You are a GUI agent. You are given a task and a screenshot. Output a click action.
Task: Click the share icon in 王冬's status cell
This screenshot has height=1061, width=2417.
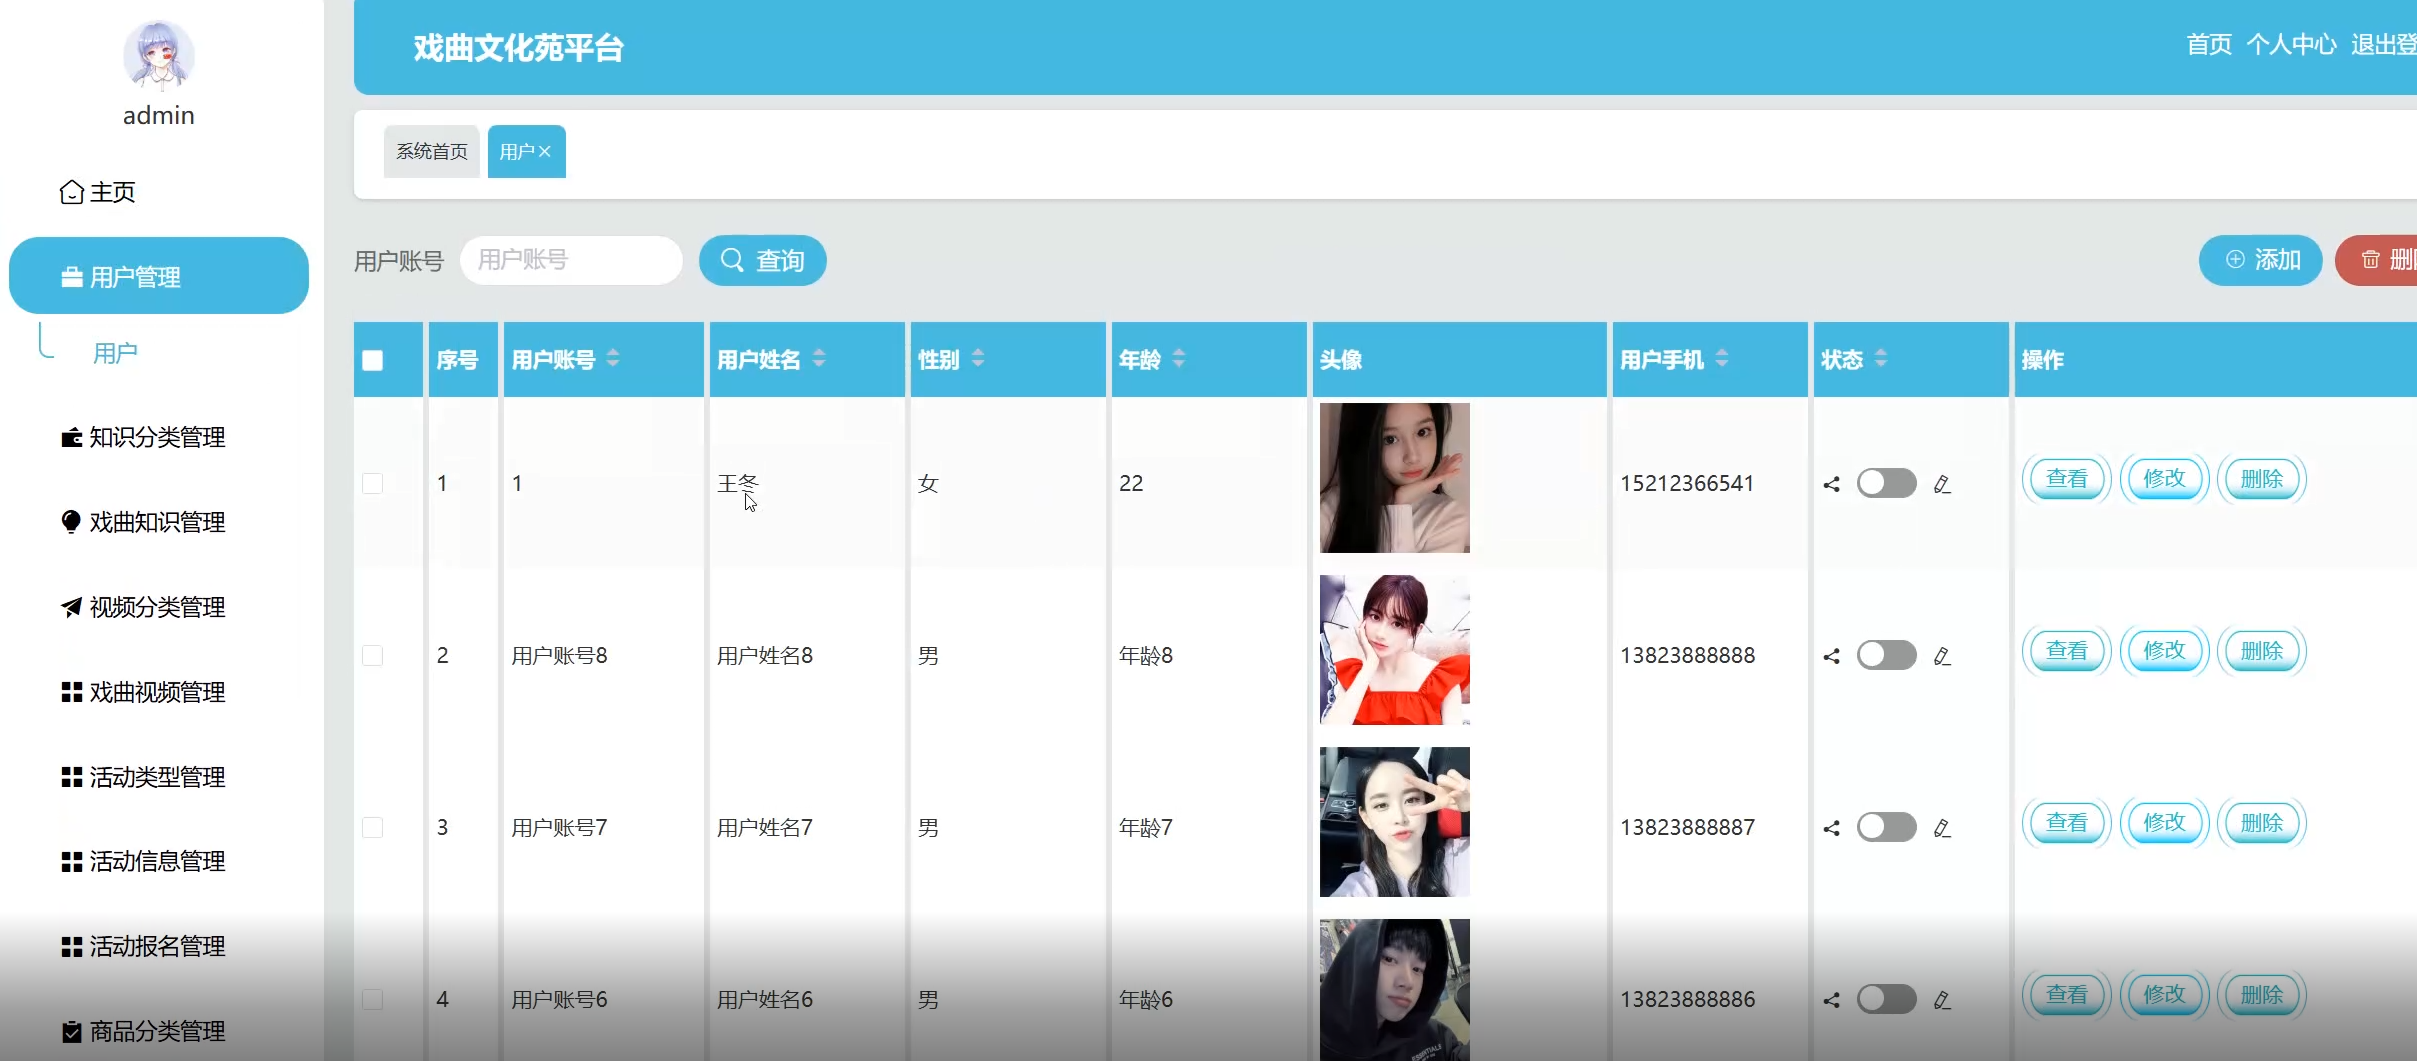coord(1831,484)
